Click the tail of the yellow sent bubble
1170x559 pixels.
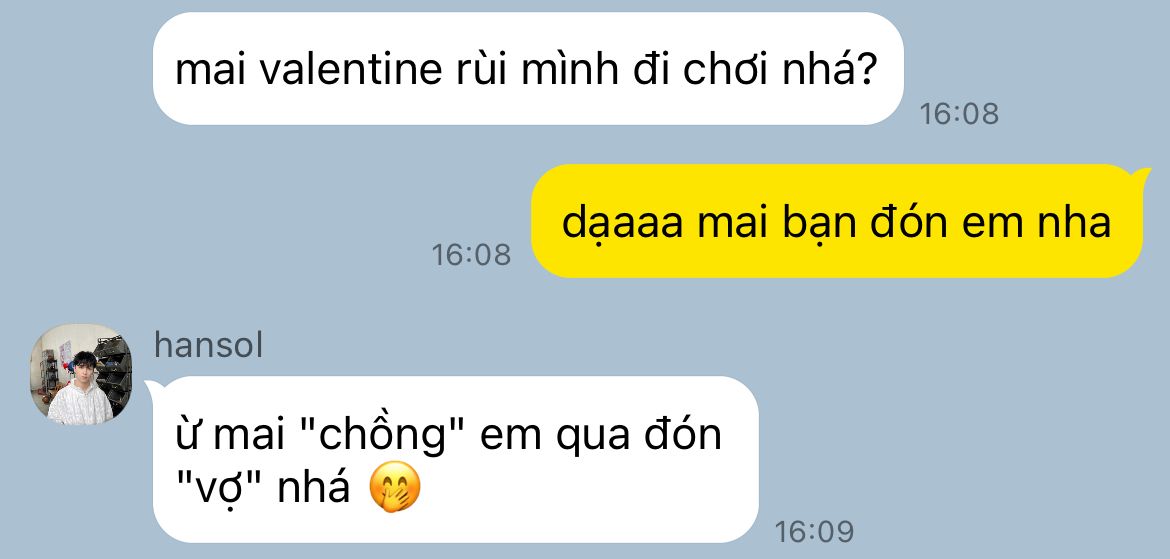pyautogui.click(x=1142, y=176)
